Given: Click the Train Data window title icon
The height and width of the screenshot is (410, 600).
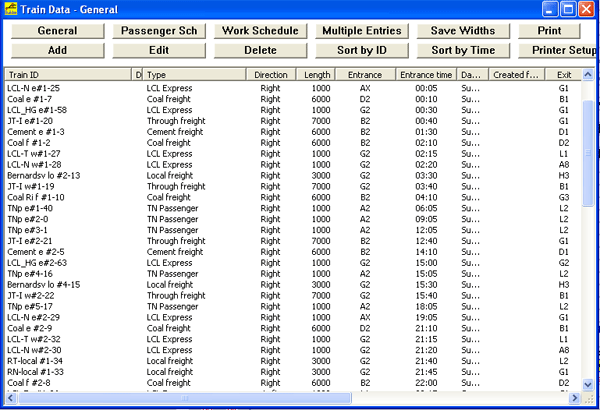Looking at the screenshot, I should click(x=10, y=9).
